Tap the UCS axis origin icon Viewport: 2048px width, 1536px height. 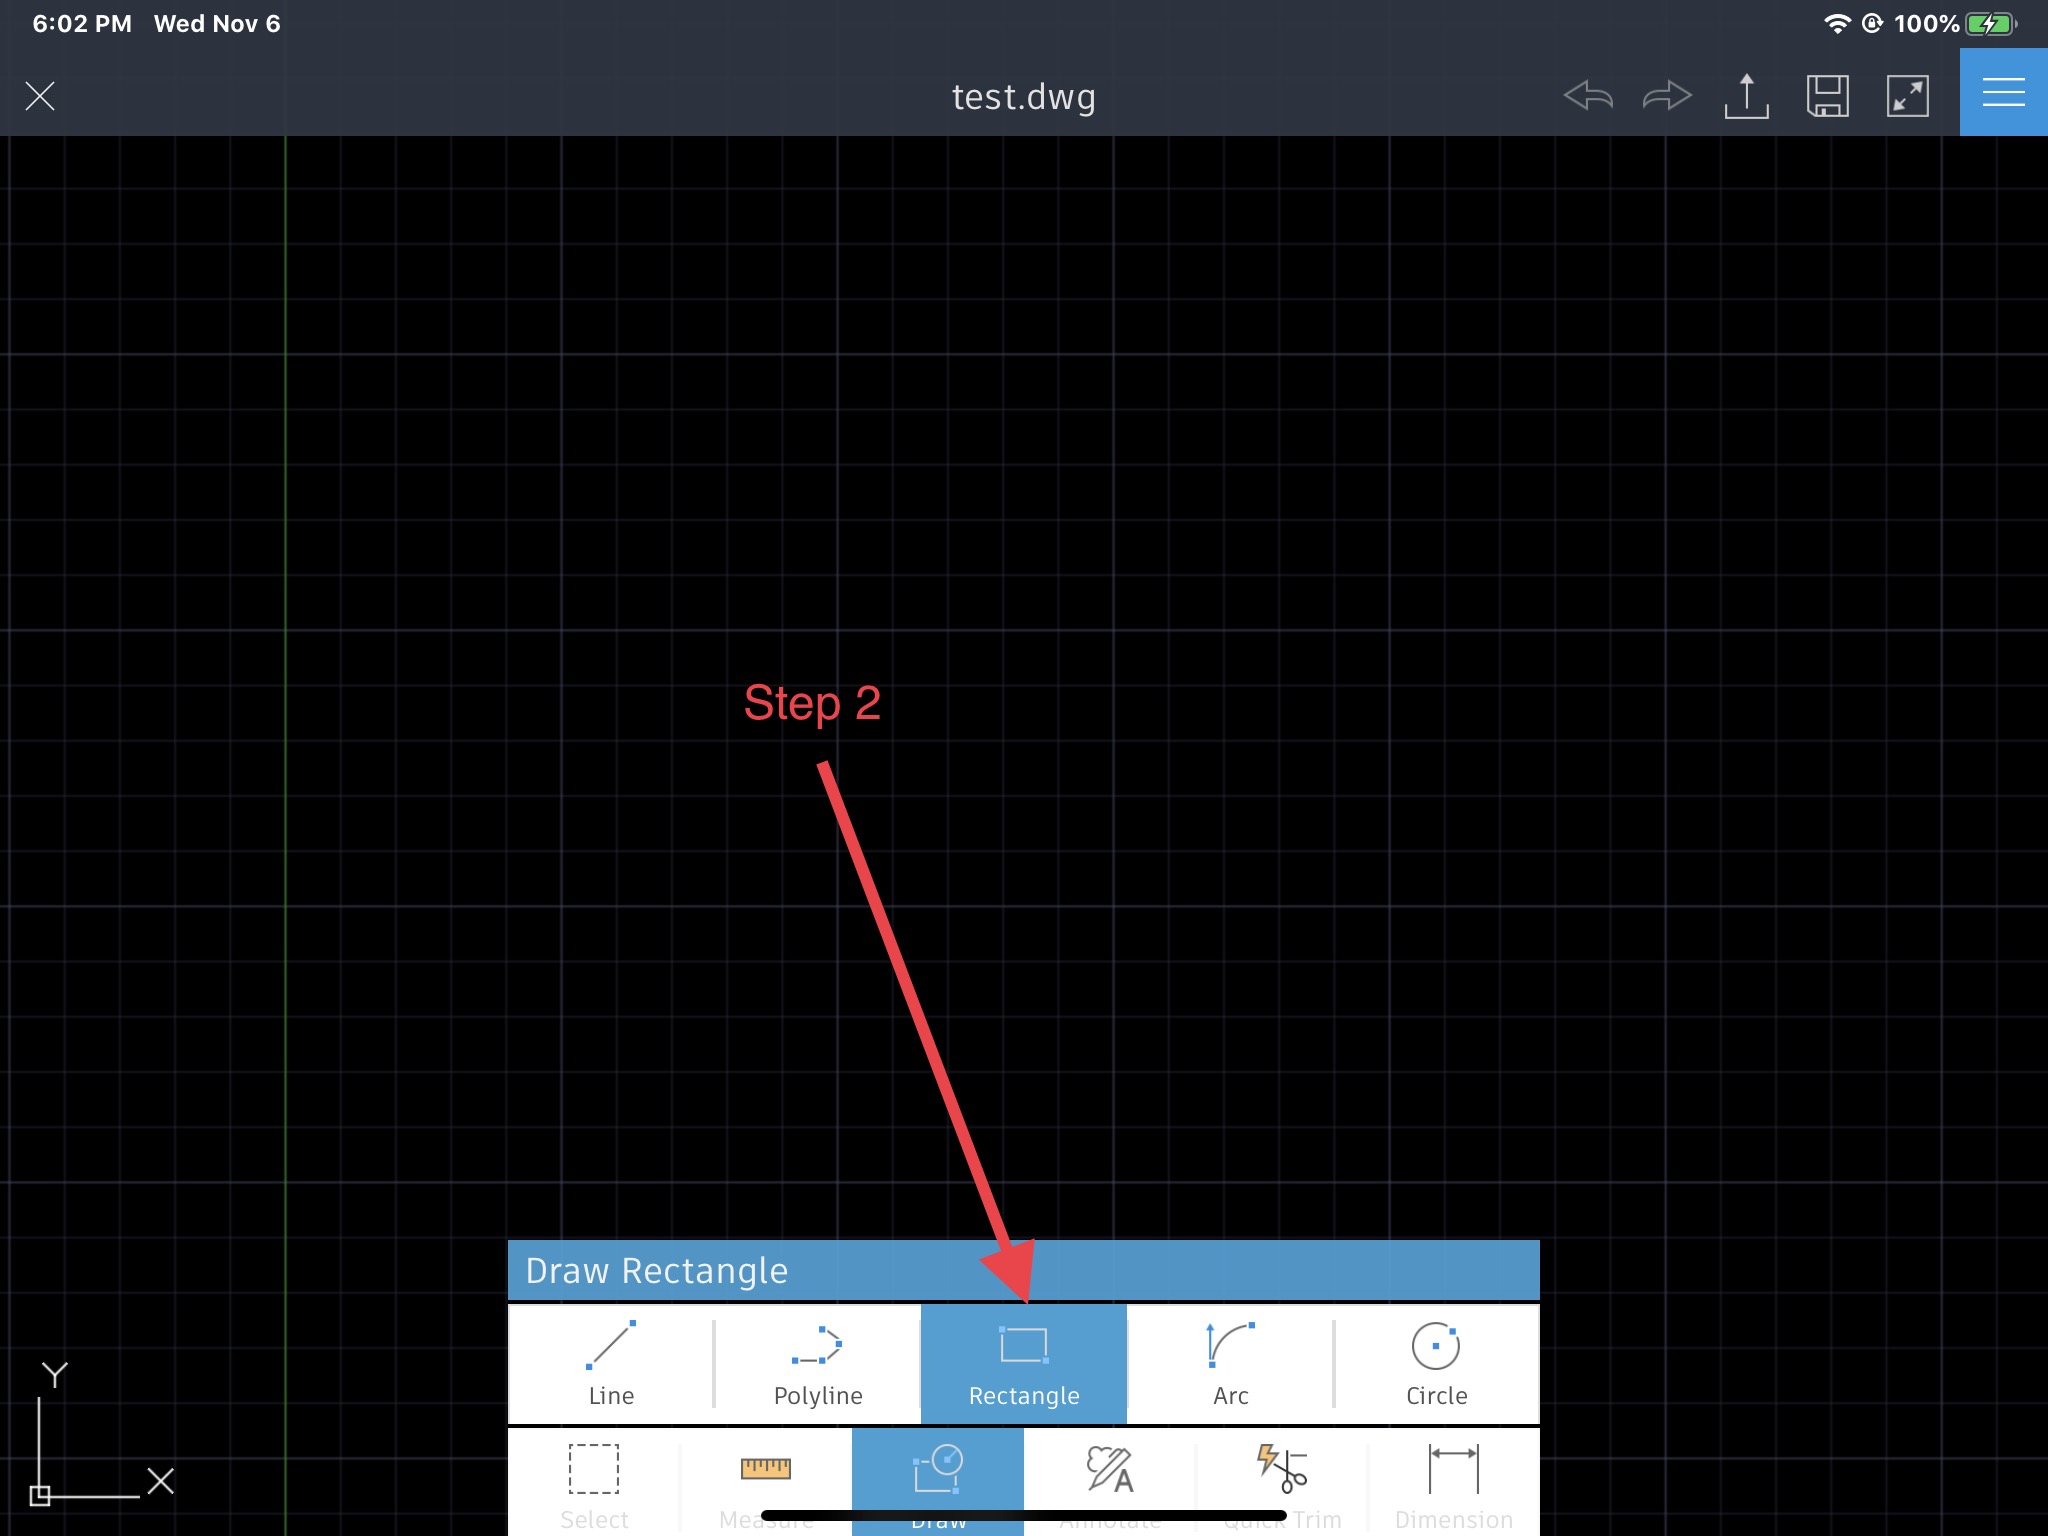click(41, 1494)
